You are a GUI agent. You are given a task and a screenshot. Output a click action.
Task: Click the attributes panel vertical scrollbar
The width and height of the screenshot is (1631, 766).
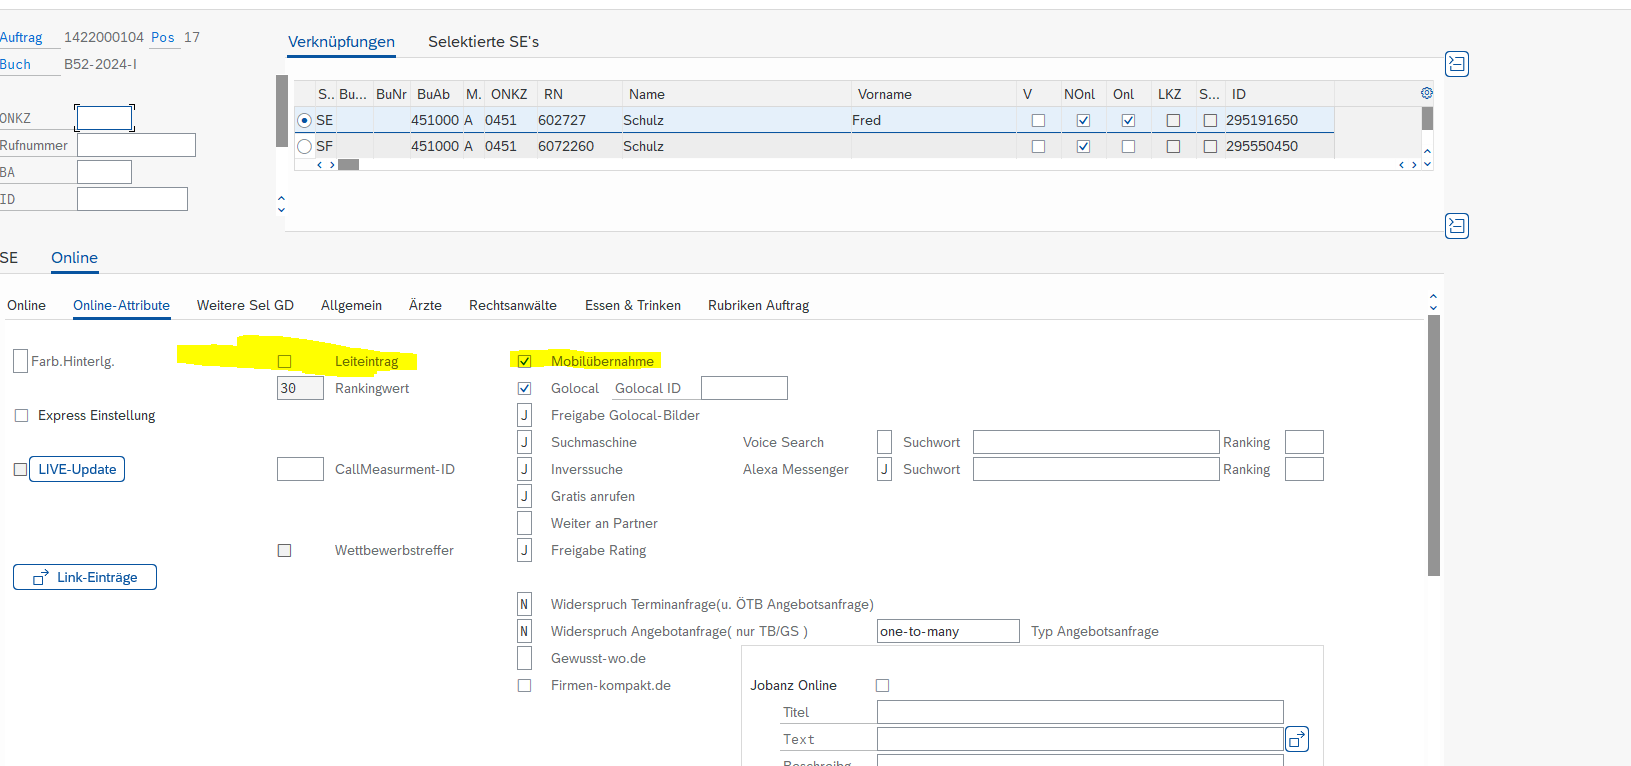point(1434,445)
